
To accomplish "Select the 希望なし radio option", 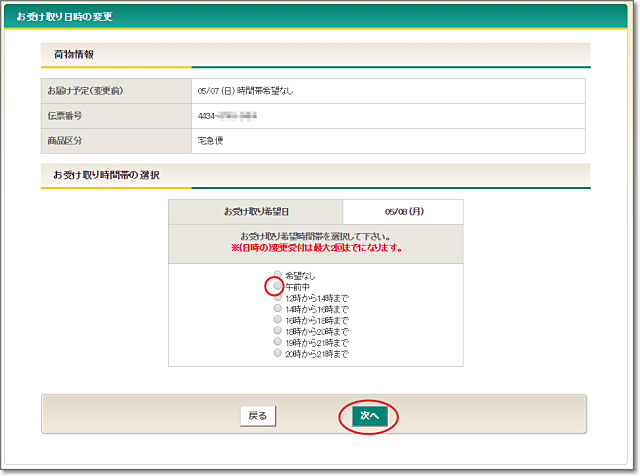I will click(278, 275).
